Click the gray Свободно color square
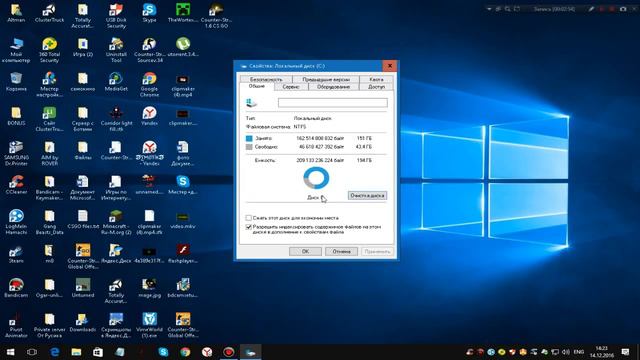Image resolution: width=640 pixels, height=360 pixels. tap(249, 147)
